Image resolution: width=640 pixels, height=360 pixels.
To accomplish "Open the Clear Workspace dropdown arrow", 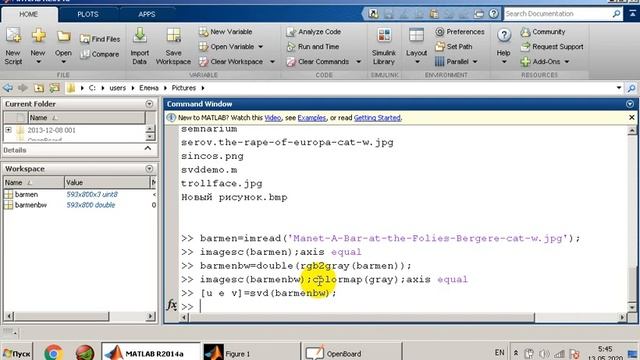I will (272, 62).
